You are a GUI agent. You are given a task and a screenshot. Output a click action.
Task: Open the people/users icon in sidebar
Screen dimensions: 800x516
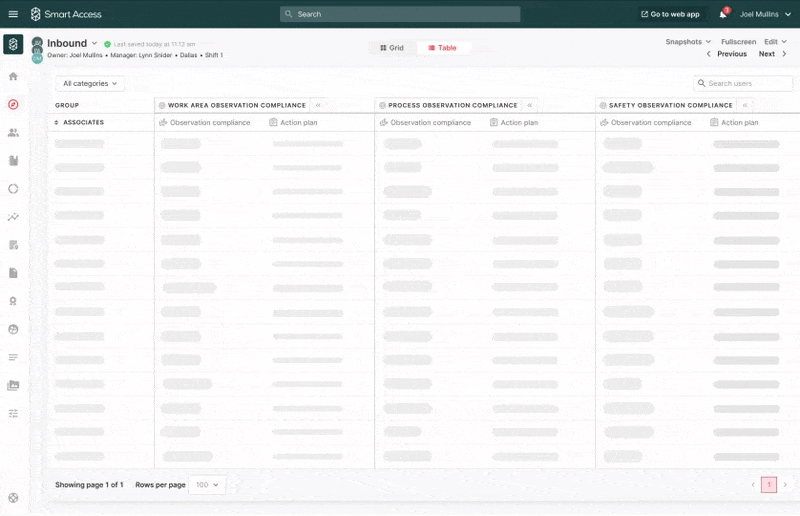[13, 132]
